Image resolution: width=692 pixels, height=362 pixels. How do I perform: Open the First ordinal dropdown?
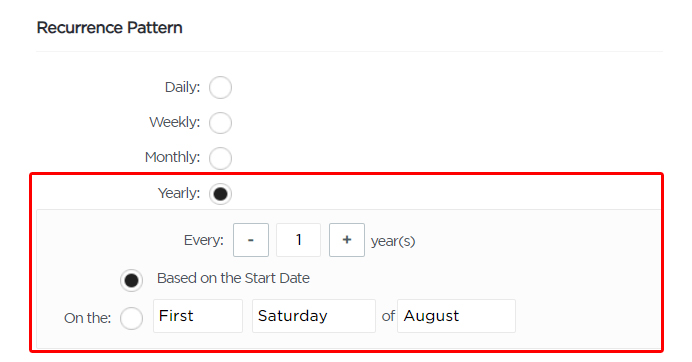(198, 316)
